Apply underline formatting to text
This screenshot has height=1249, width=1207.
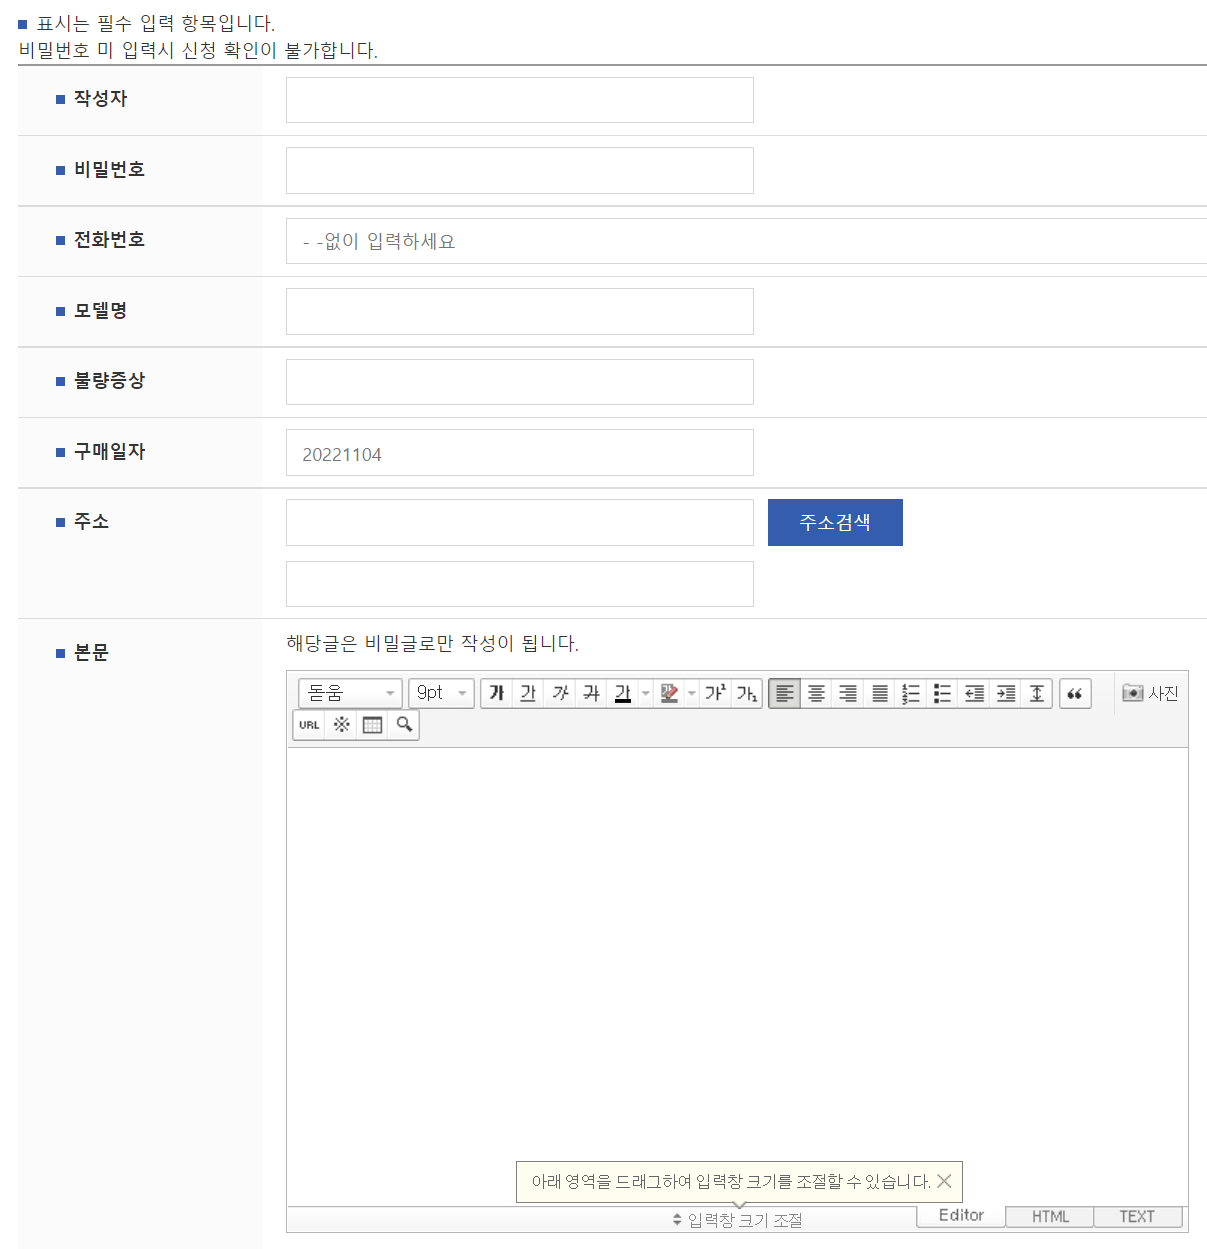(x=528, y=693)
